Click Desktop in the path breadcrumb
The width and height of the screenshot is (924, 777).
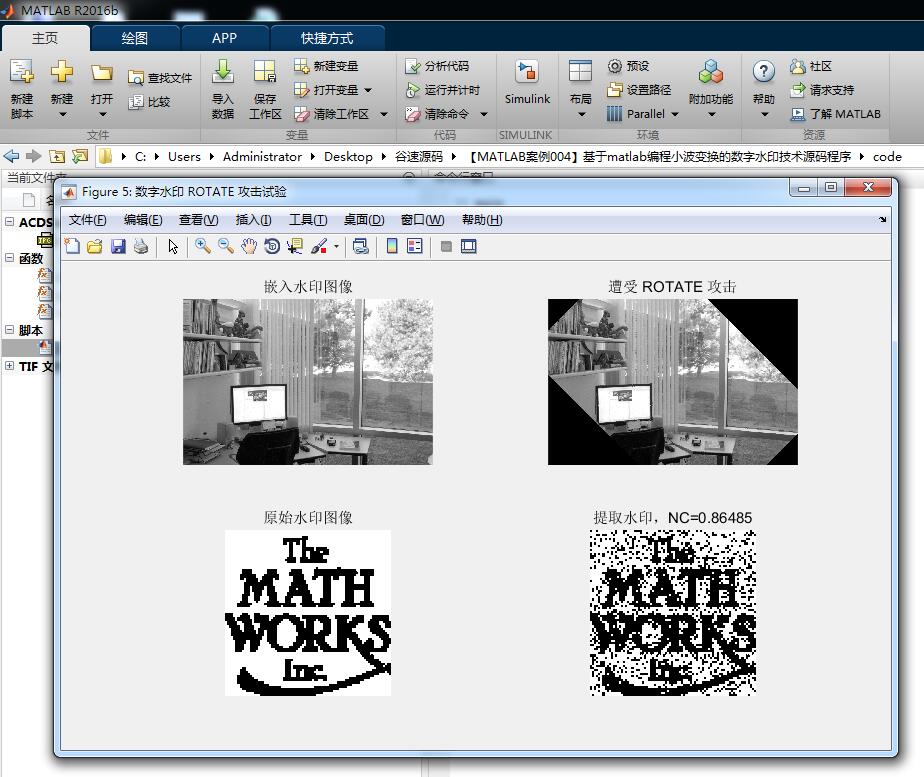pos(348,157)
